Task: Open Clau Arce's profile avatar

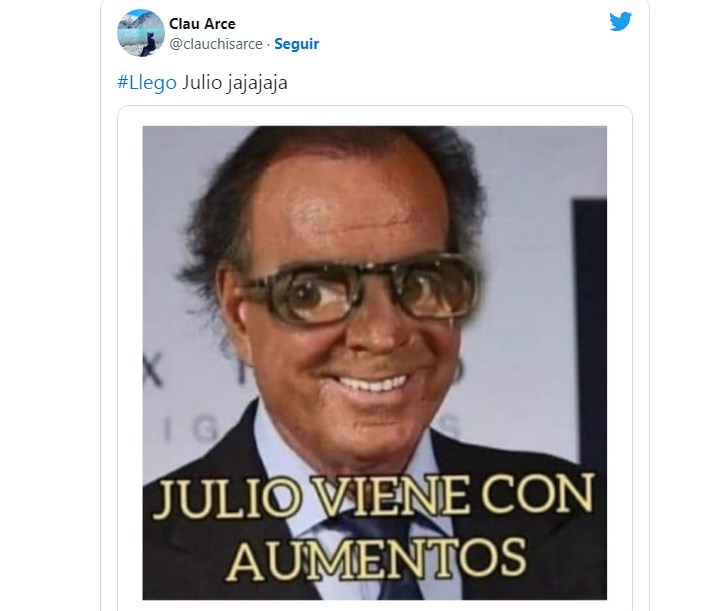Action: 141,33
